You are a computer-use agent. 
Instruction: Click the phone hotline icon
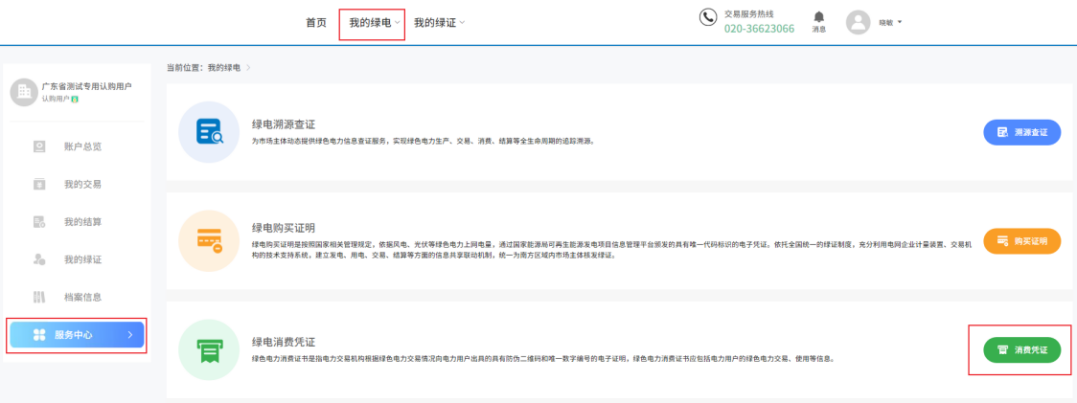(708, 18)
